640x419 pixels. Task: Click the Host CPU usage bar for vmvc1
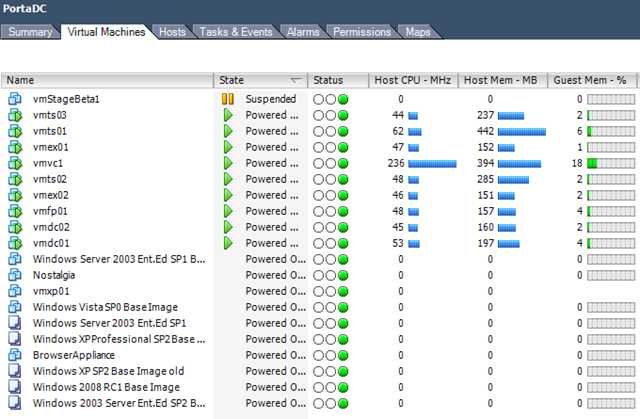pyautogui.click(x=432, y=163)
